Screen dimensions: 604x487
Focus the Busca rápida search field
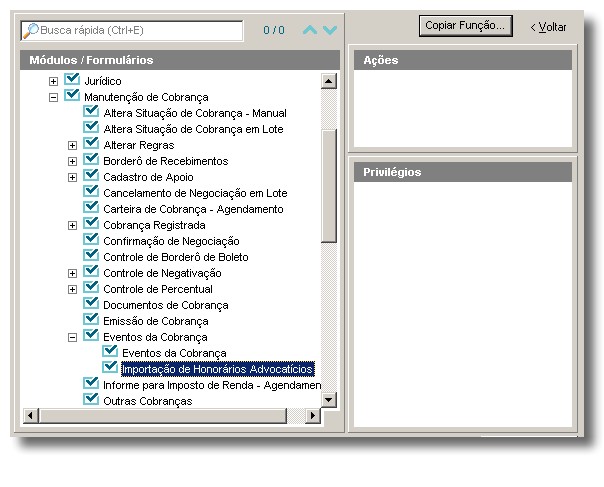coord(132,30)
